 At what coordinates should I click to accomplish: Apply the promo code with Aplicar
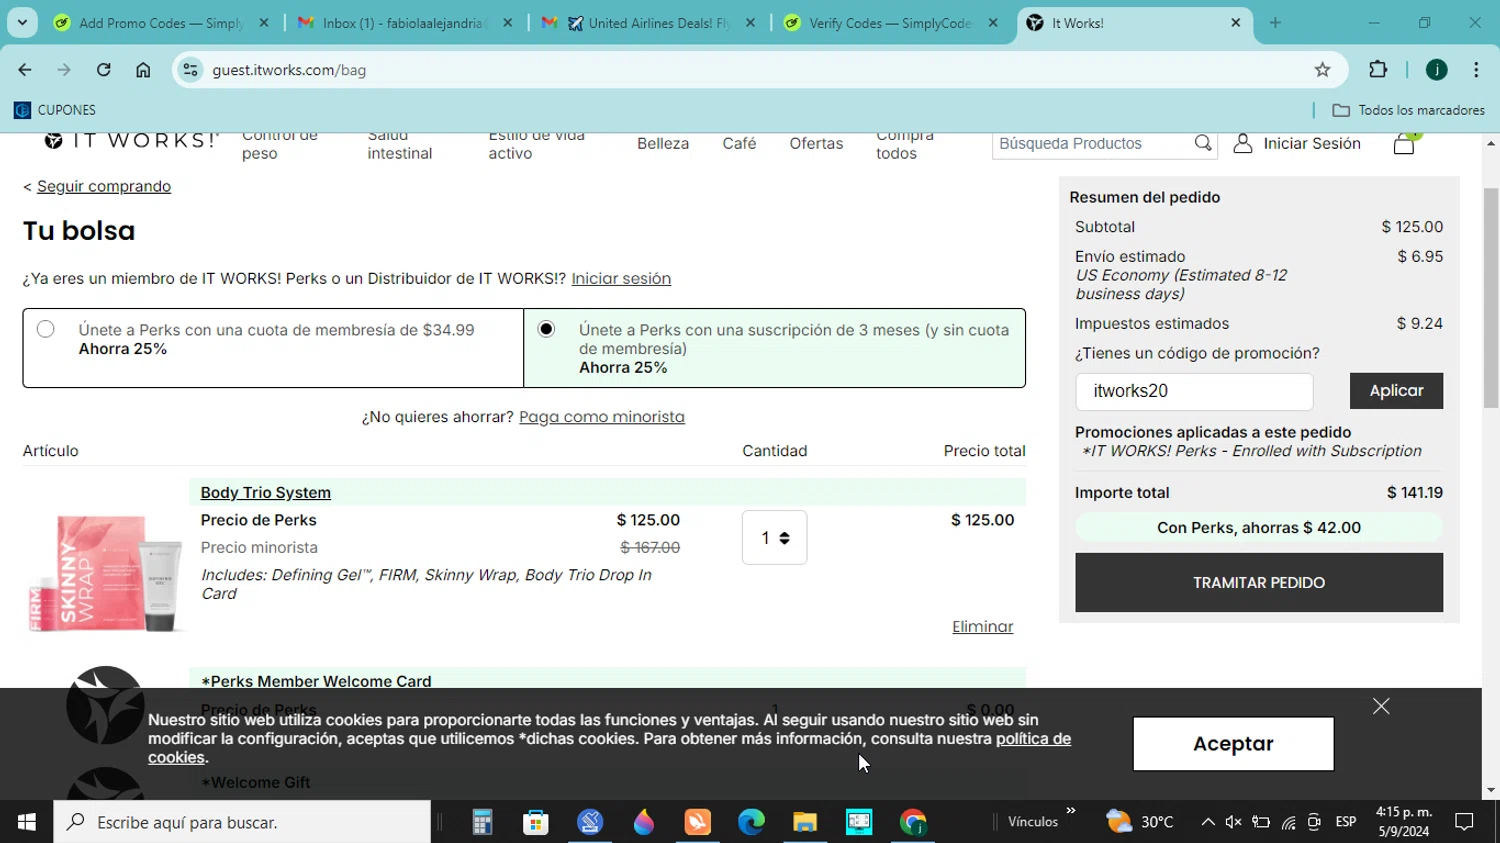1396,391
